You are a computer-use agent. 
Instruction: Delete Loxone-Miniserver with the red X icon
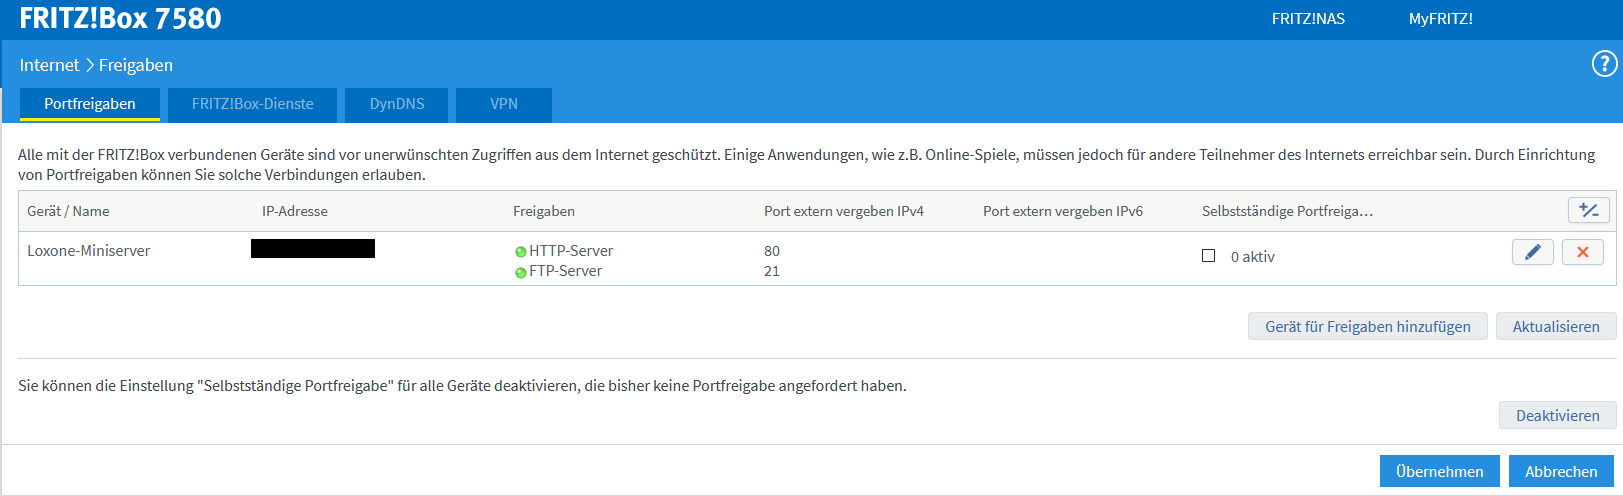point(1583,252)
